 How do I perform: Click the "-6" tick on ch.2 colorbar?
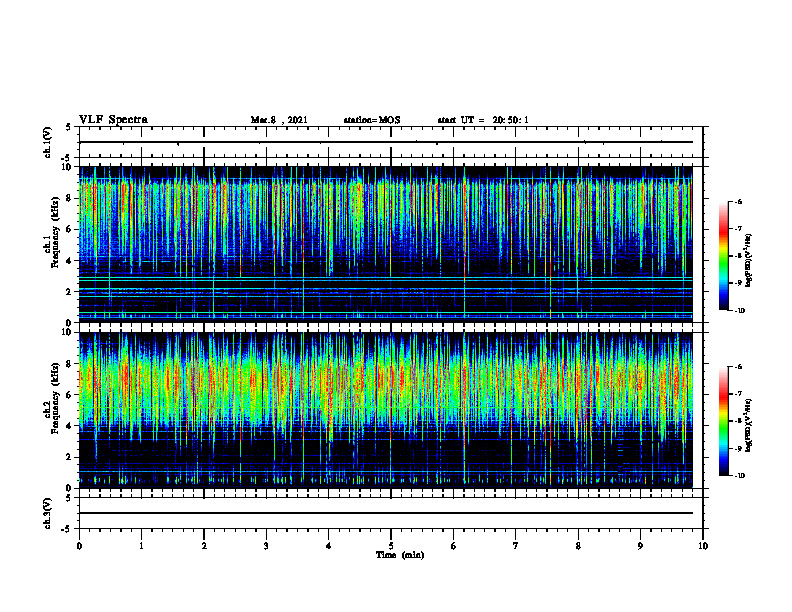(x=738, y=367)
